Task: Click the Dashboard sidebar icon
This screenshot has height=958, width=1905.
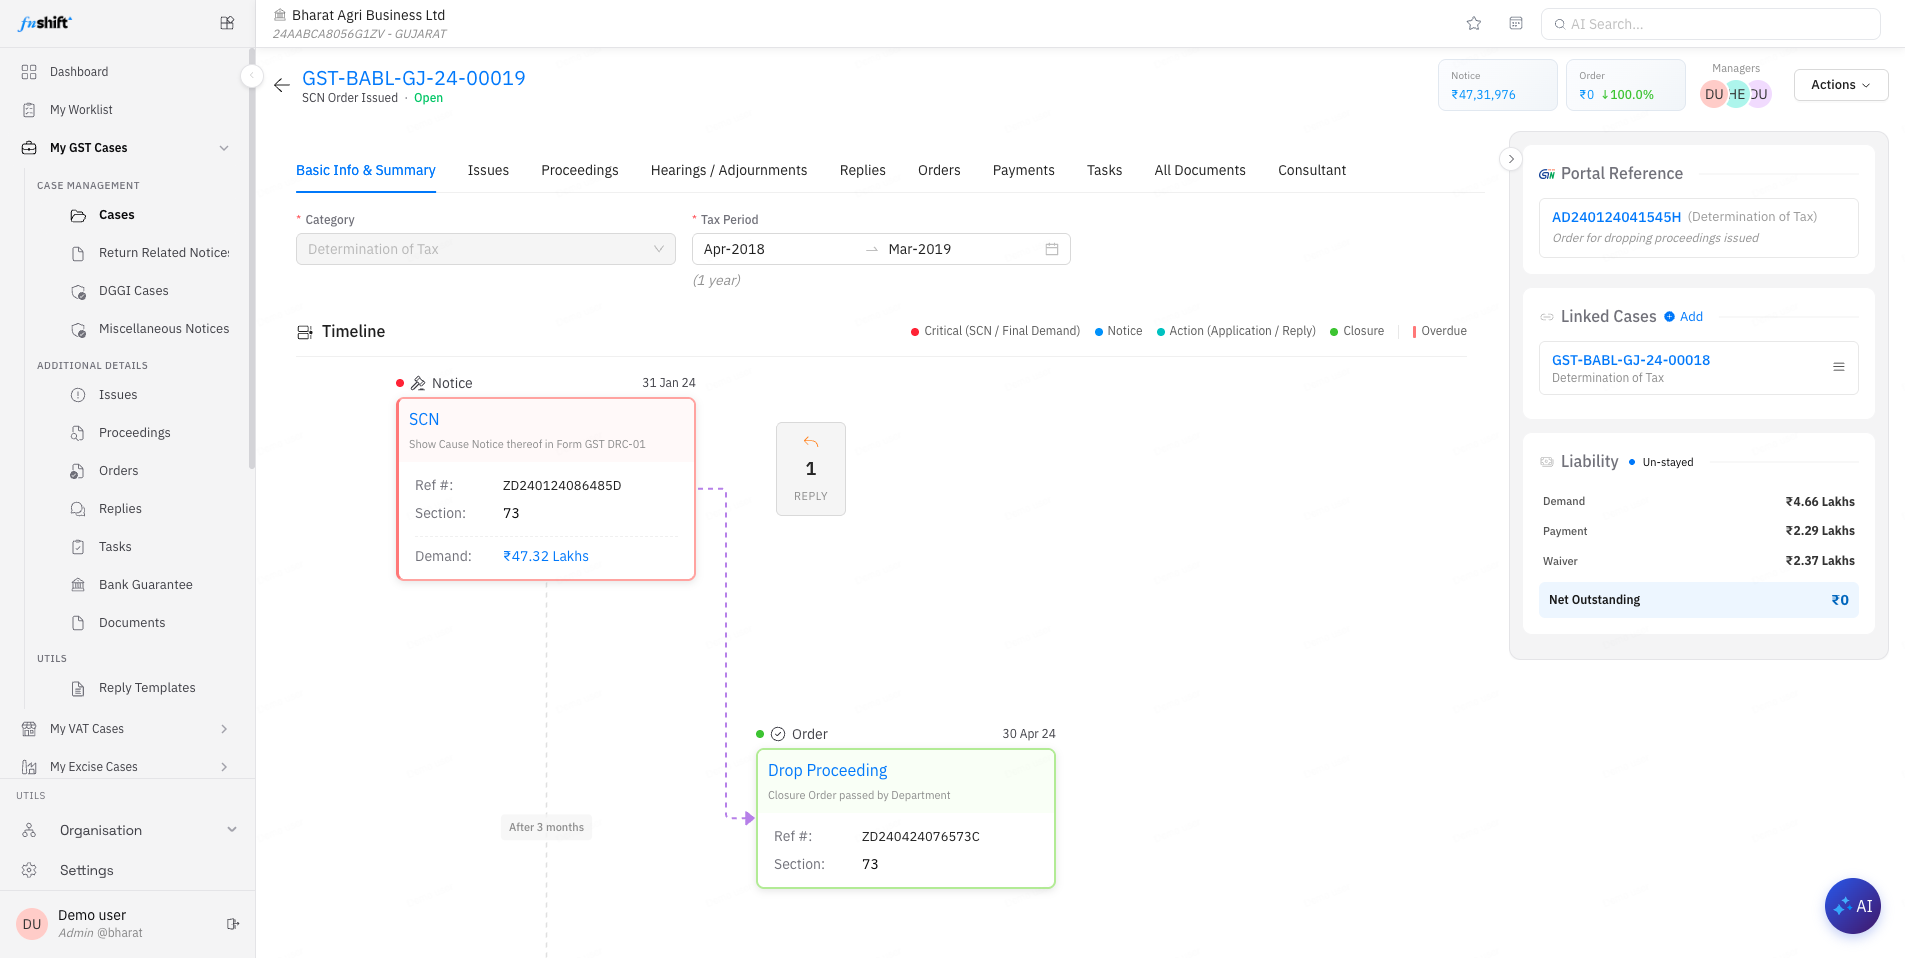Action: (x=29, y=72)
